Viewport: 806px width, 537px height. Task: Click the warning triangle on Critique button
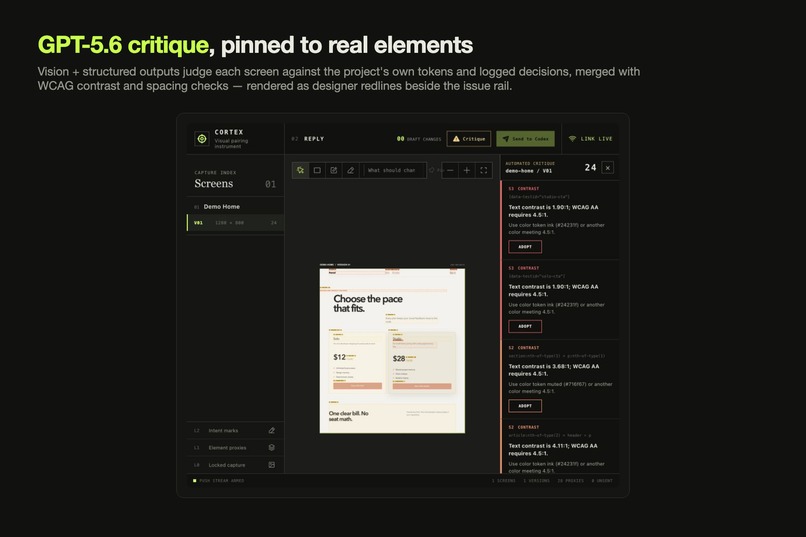click(456, 139)
